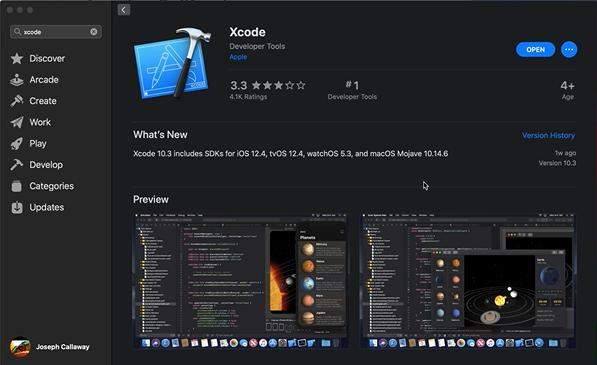Click the Work paper plane icon
This screenshot has width=597, height=365.
(16, 122)
